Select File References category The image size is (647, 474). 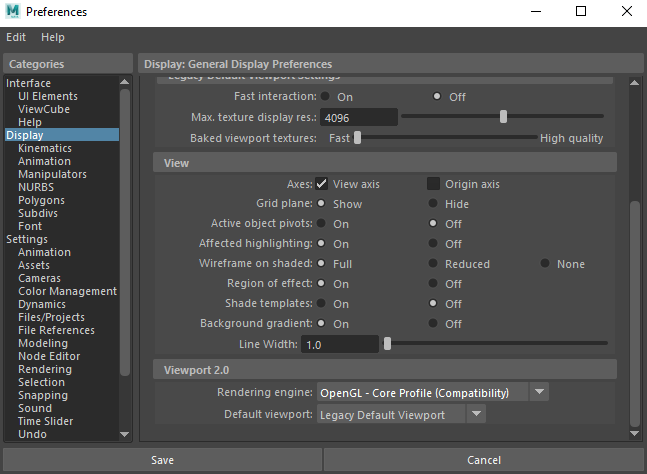[56, 330]
